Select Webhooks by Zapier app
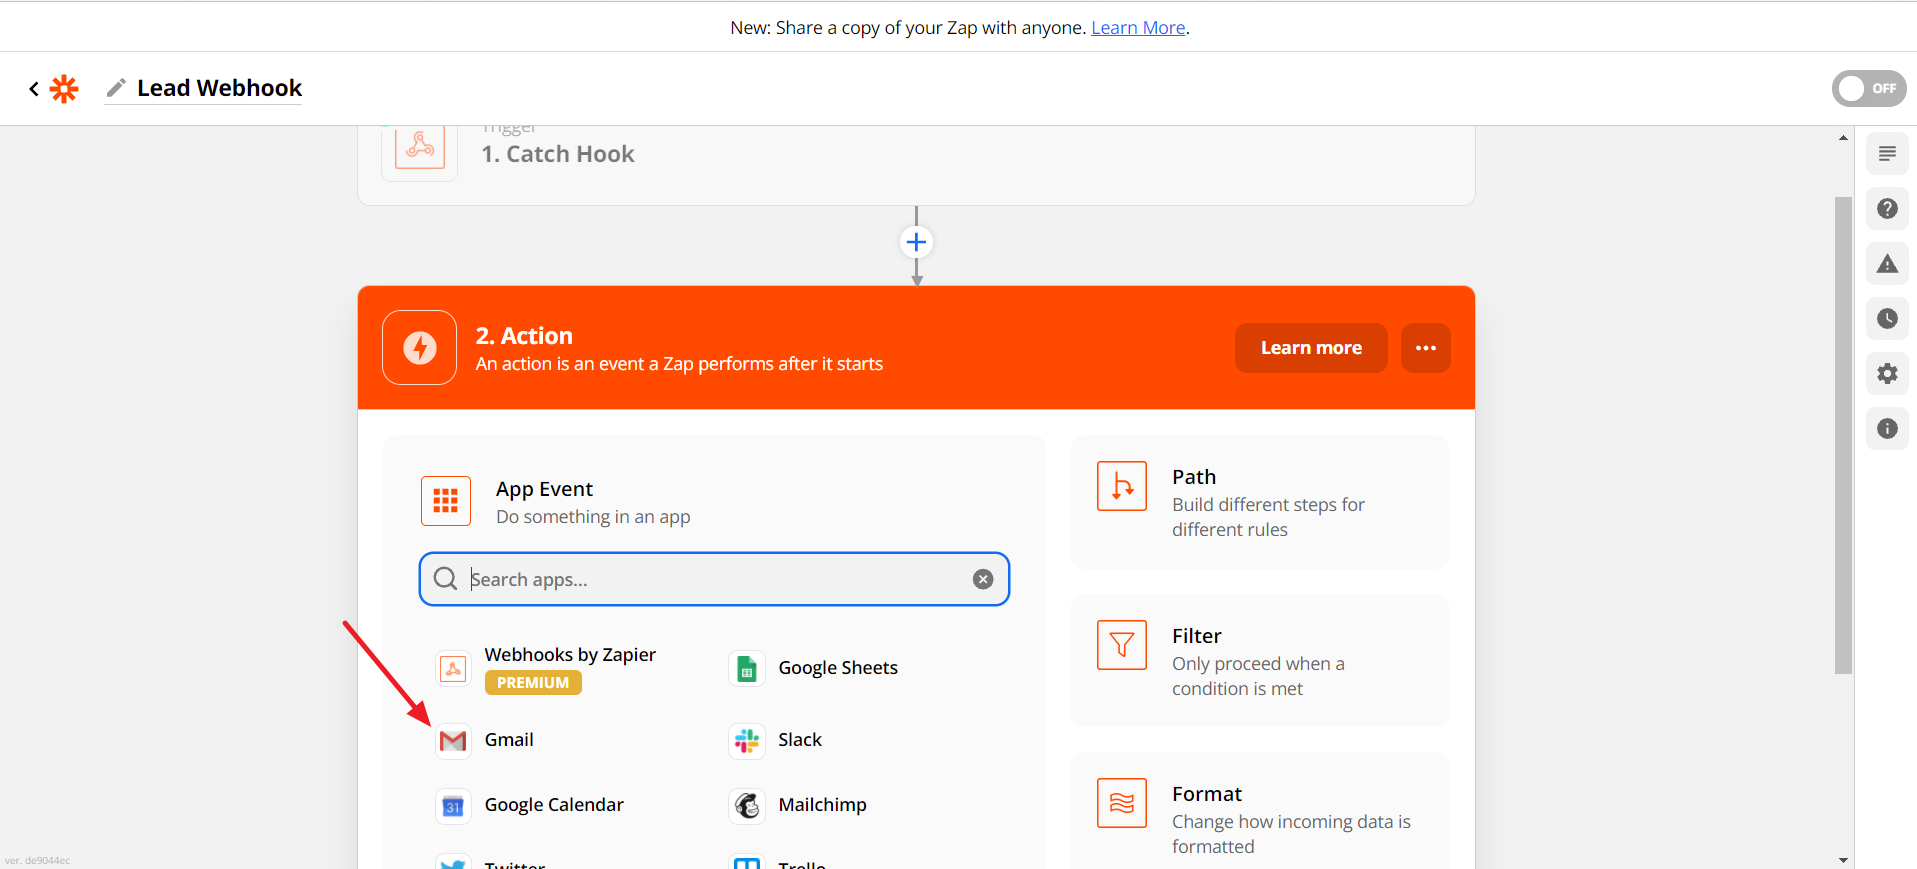This screenshot has width=1917, height=869. click(x=570, y=655)
